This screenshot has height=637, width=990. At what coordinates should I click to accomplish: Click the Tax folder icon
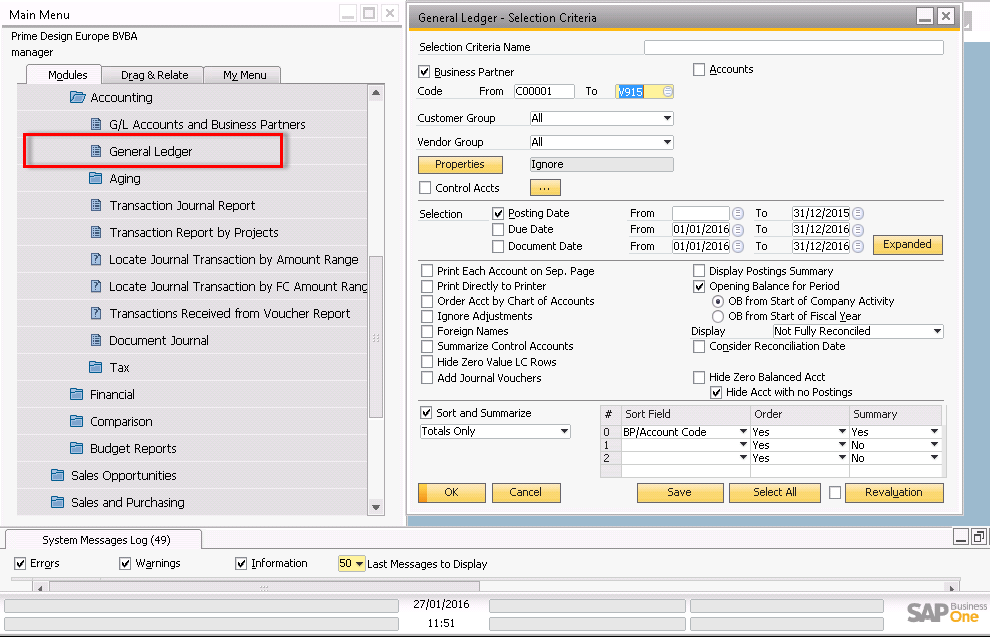click(95, 367)
